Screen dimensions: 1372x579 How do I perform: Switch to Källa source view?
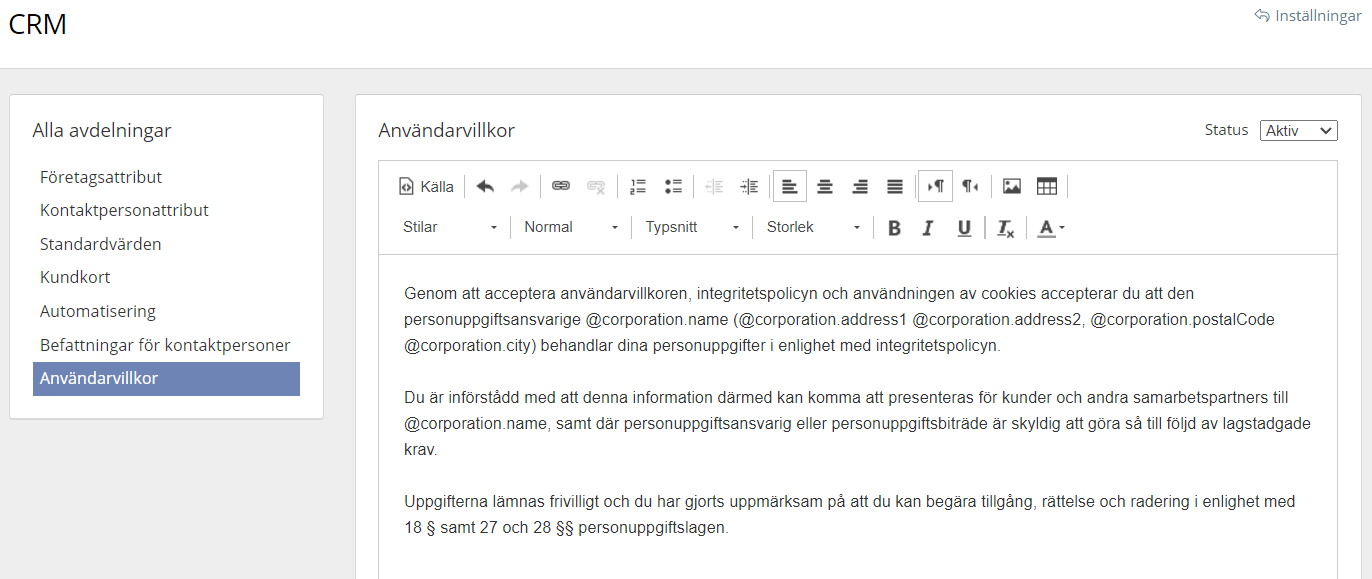coord(426,186)
